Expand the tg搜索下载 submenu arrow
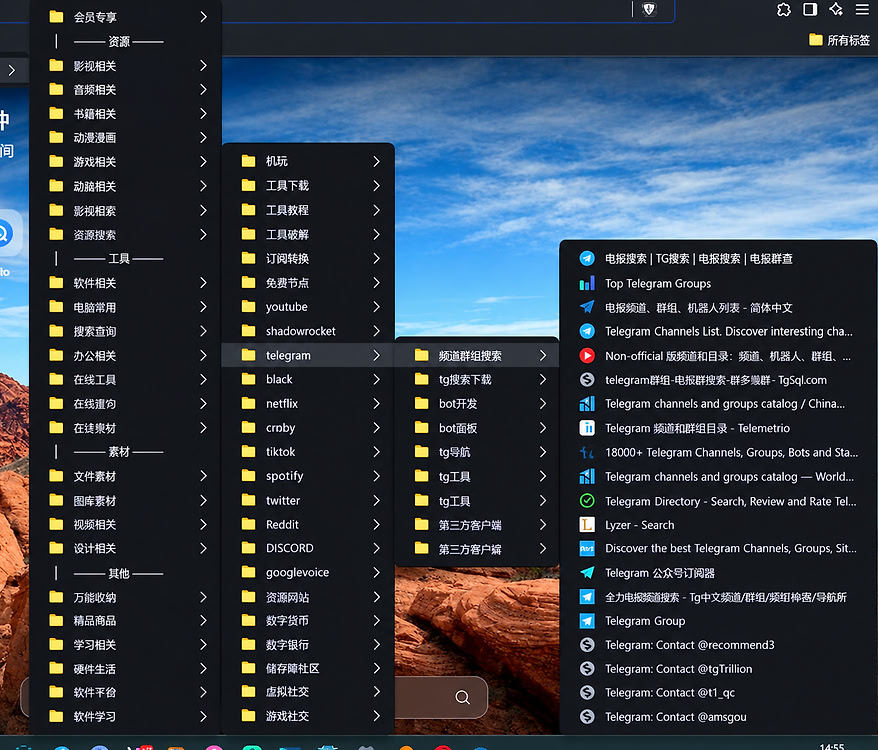The width and height of the screenshot is (878, 750). [x=543, y=380]
